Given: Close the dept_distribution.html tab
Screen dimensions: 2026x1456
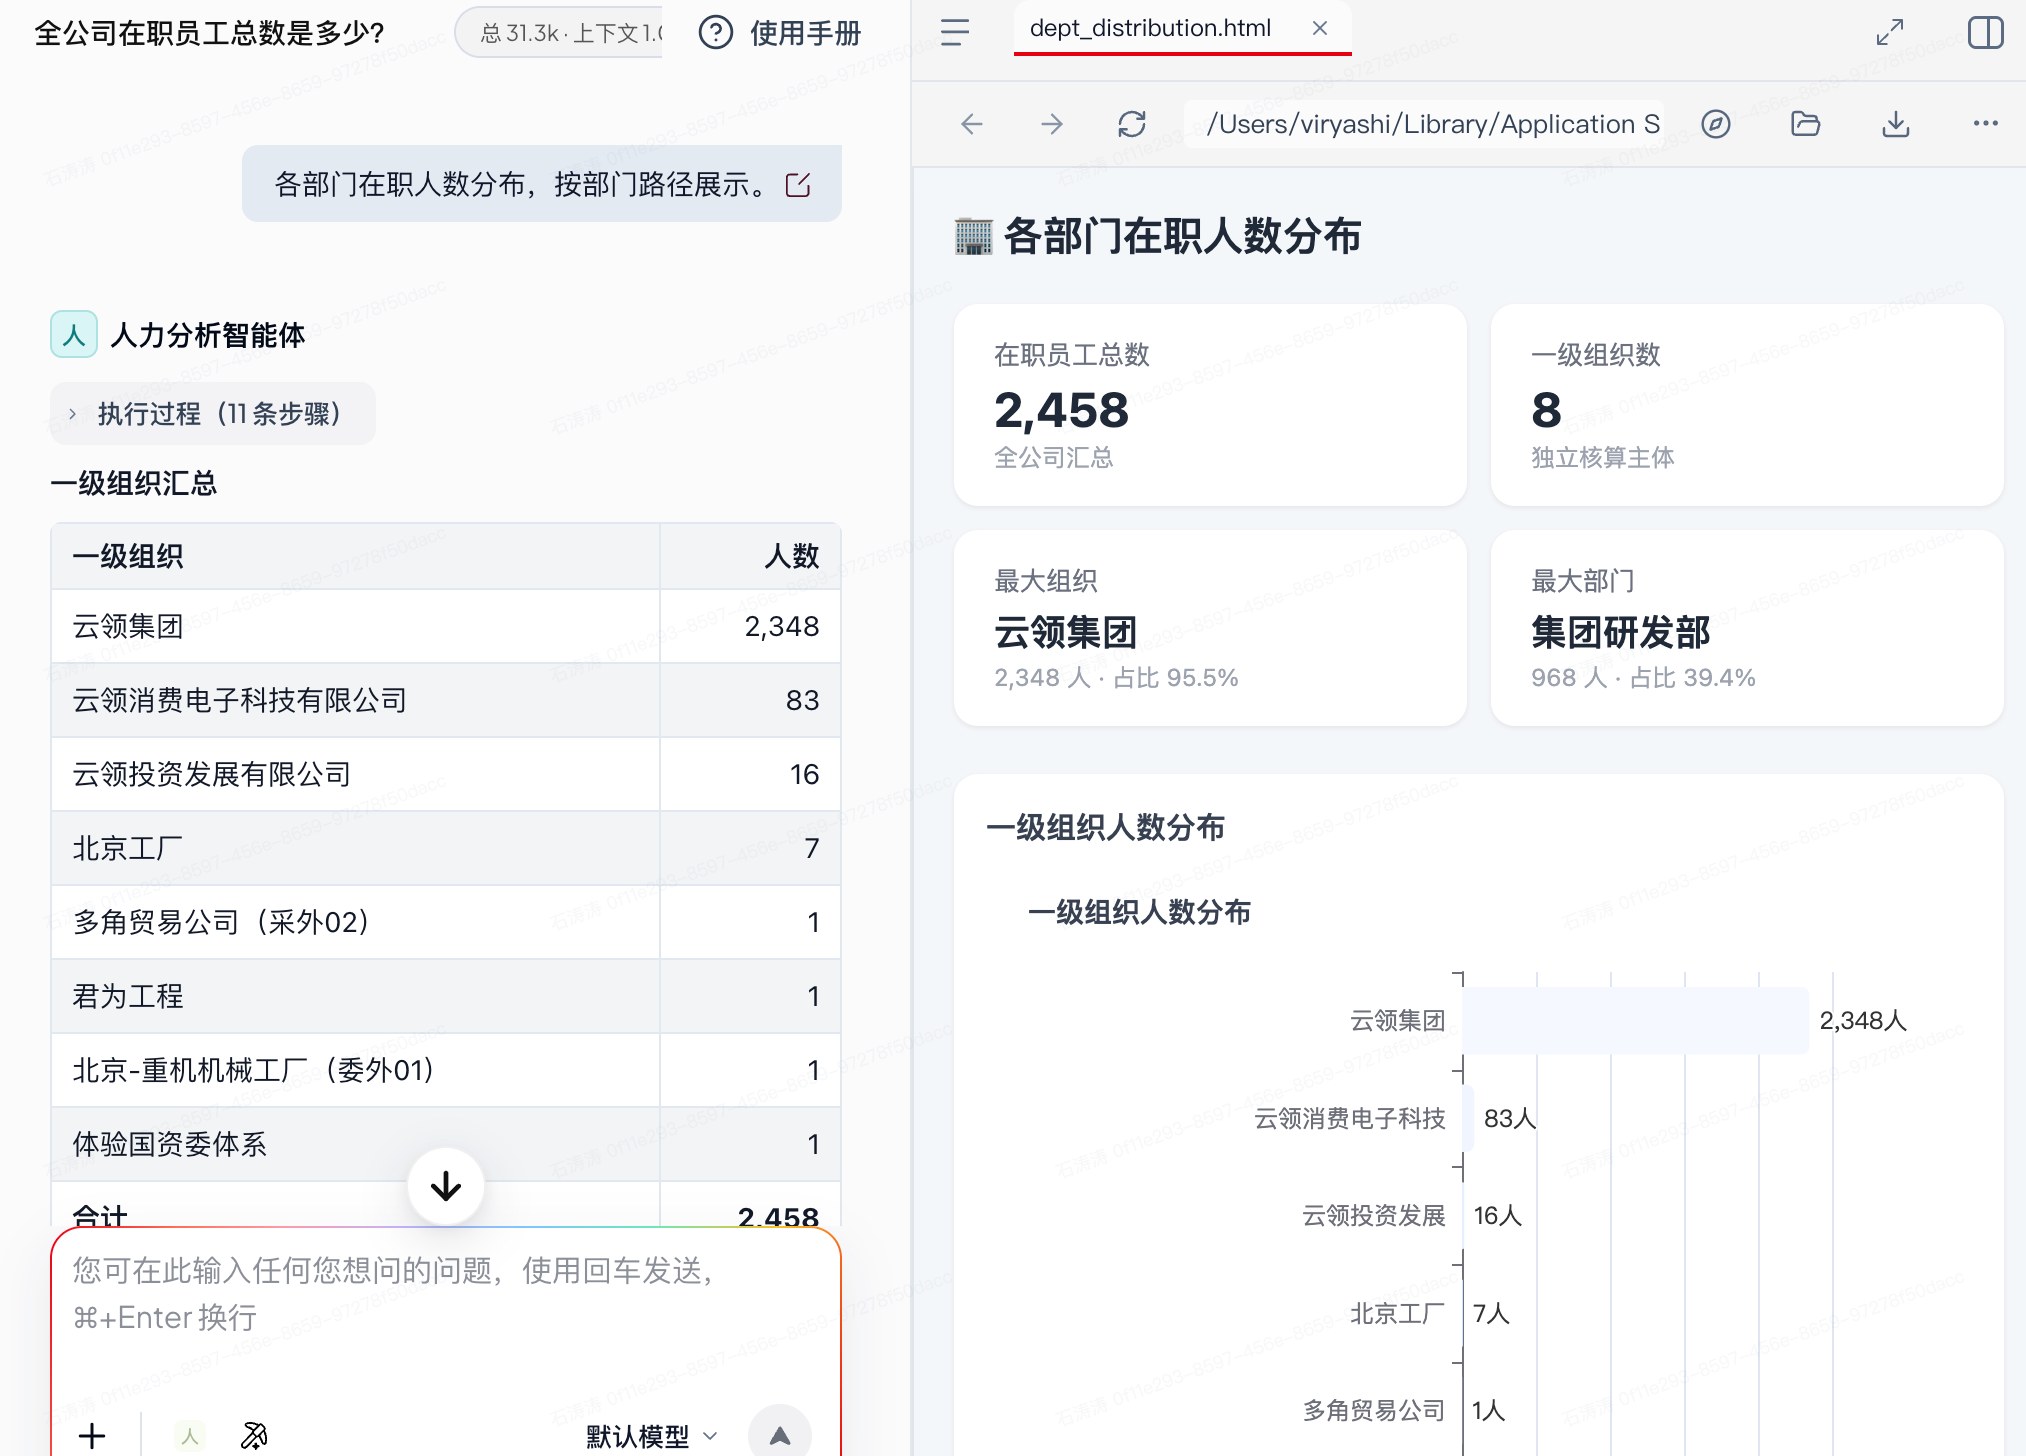Looking at the screenshot, I should point(1320,28).
